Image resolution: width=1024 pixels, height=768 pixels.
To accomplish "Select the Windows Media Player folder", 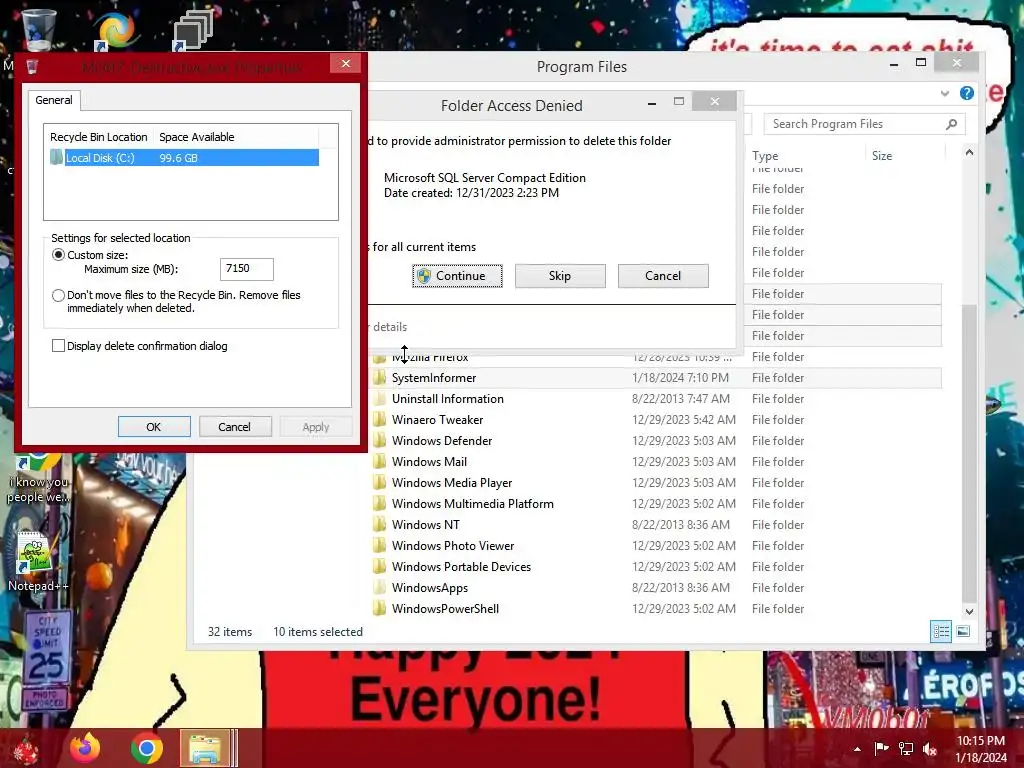I will click(452, 483).
